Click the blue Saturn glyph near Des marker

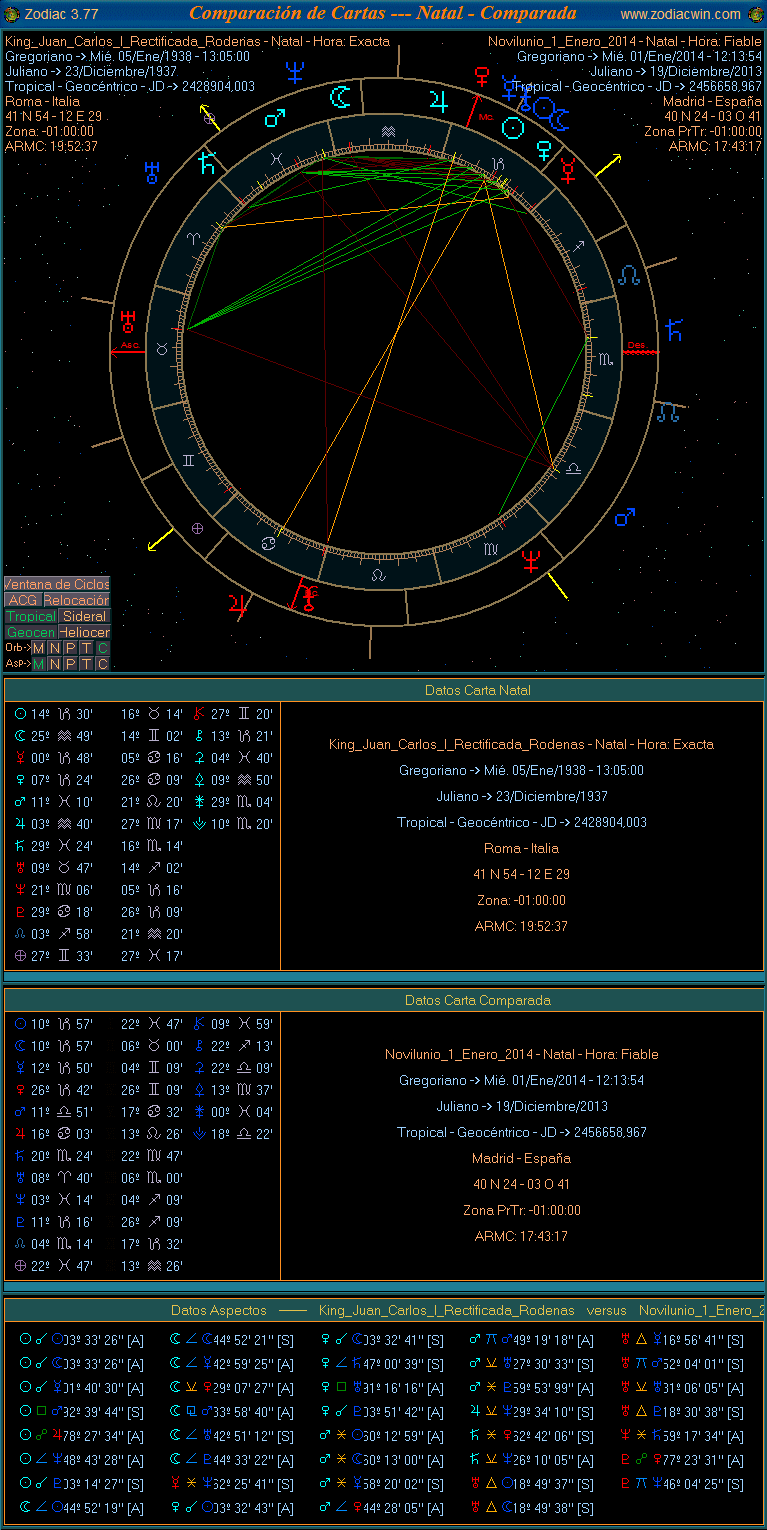pos(675,329)
